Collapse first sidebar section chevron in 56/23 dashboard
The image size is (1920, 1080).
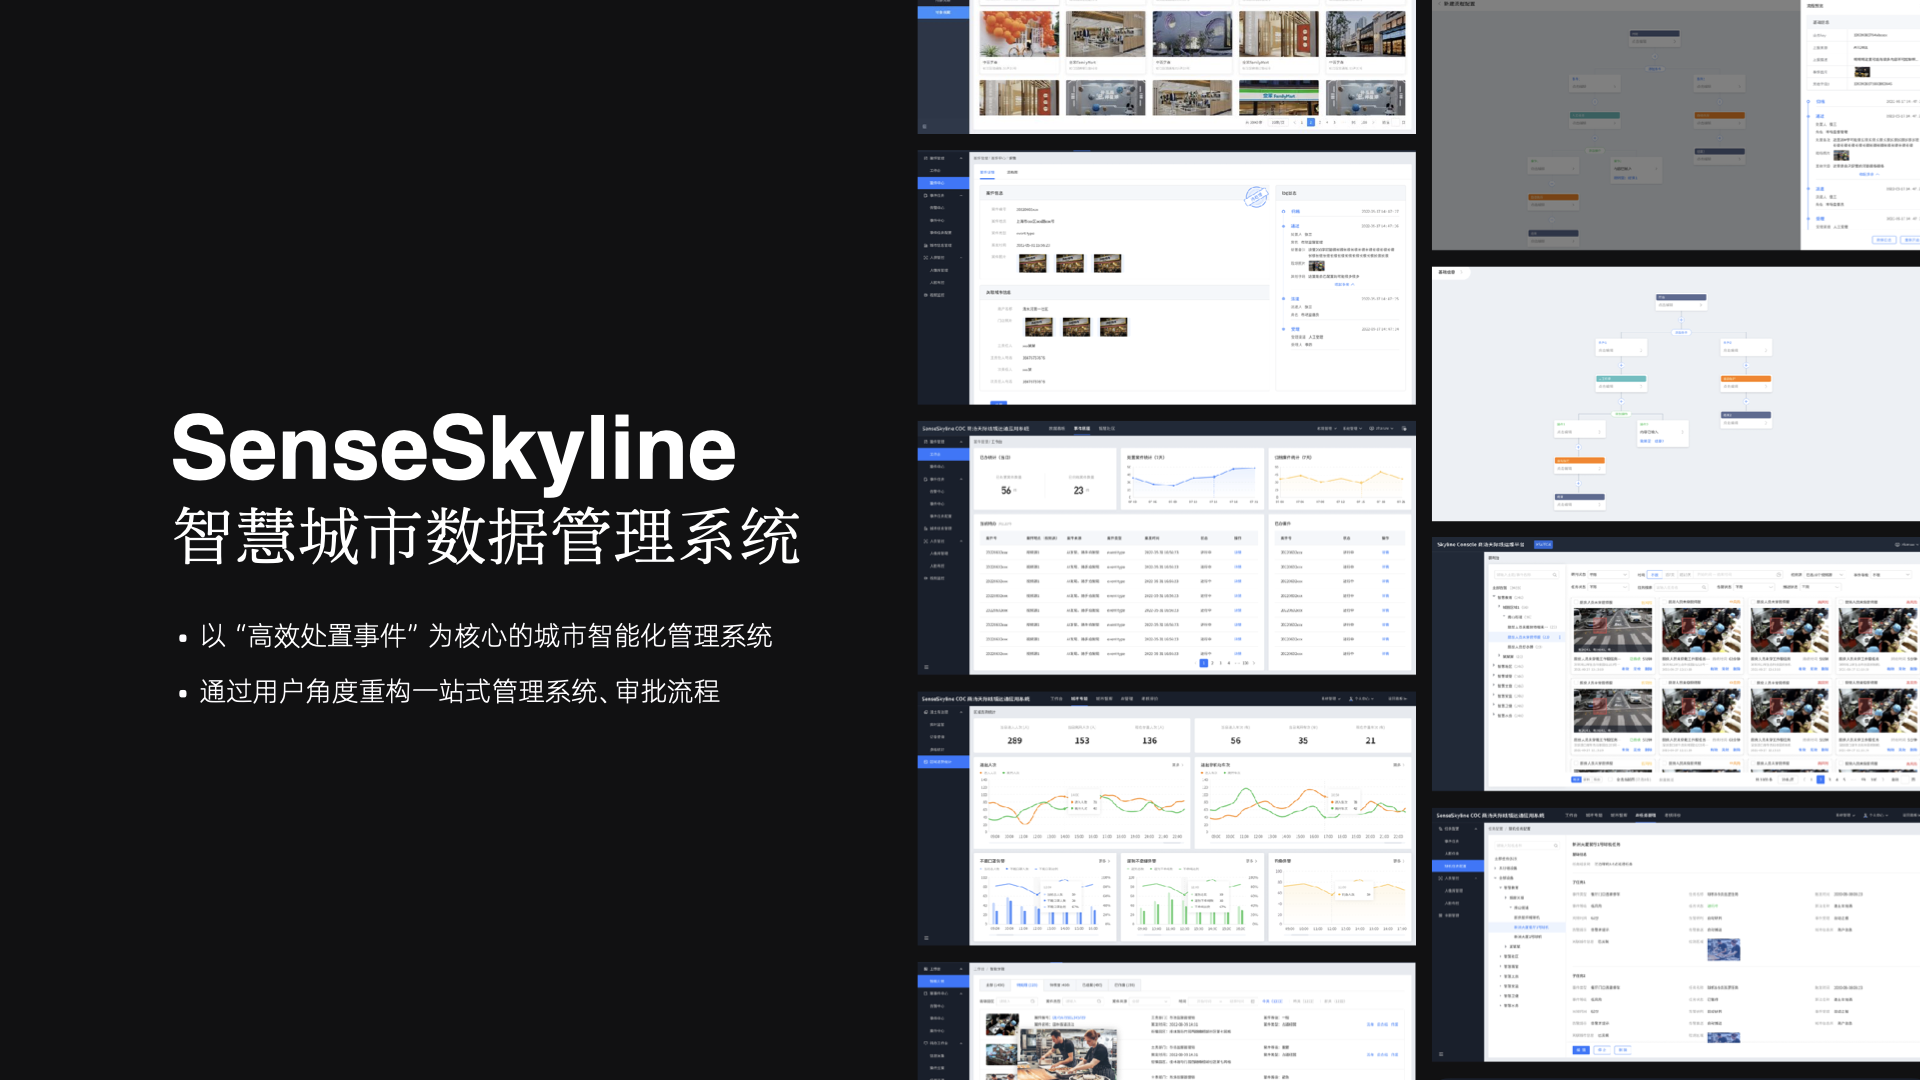click(x=961, y=442)
